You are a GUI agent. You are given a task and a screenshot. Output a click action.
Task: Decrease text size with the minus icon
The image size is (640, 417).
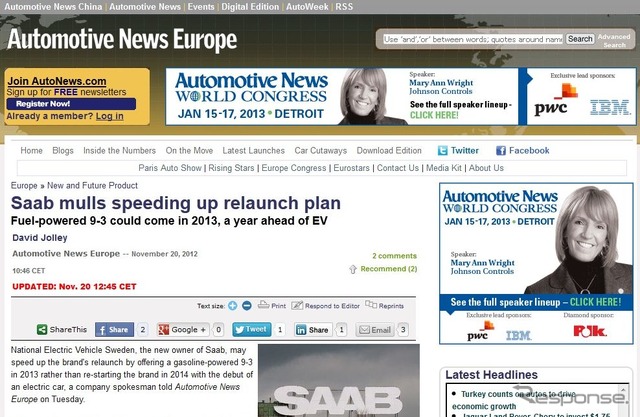(x=247, y=306)
